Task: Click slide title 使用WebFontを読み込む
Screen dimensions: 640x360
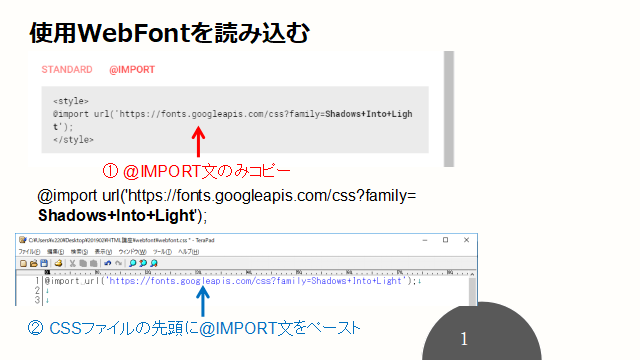Action: (x=169, y=33)
